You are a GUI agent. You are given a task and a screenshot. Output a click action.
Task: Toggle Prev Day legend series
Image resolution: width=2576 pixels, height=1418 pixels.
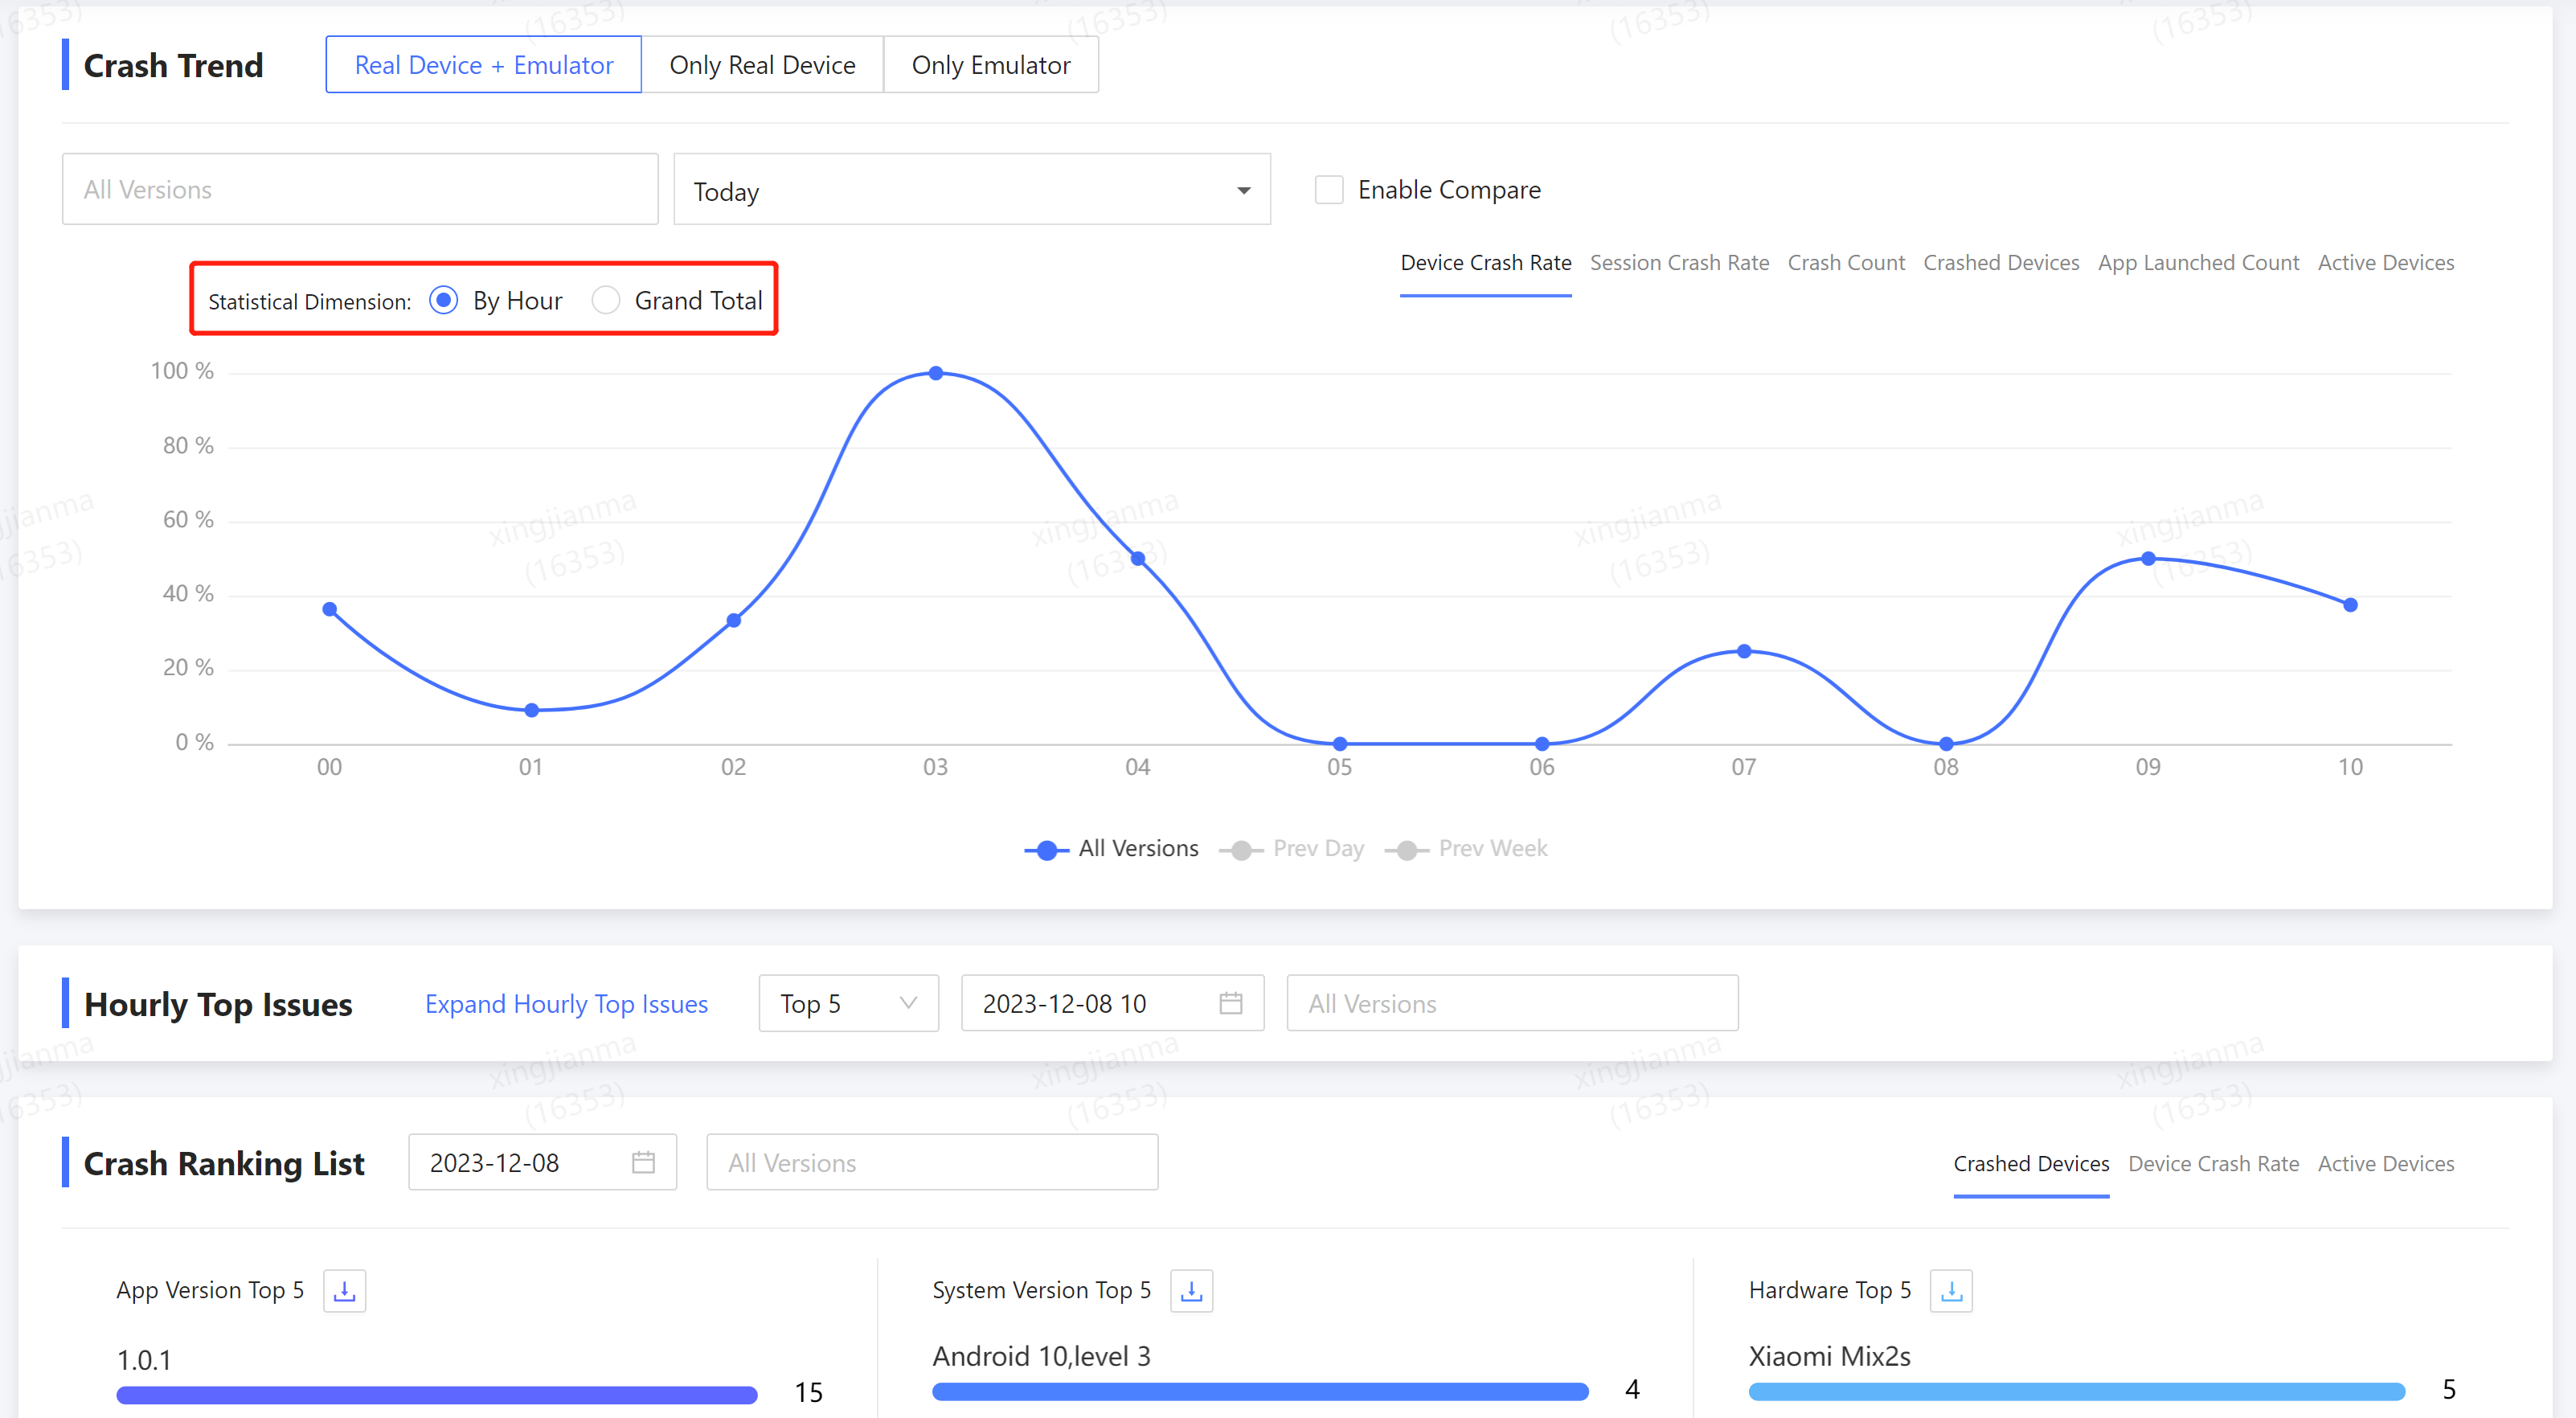[1292, 848]
